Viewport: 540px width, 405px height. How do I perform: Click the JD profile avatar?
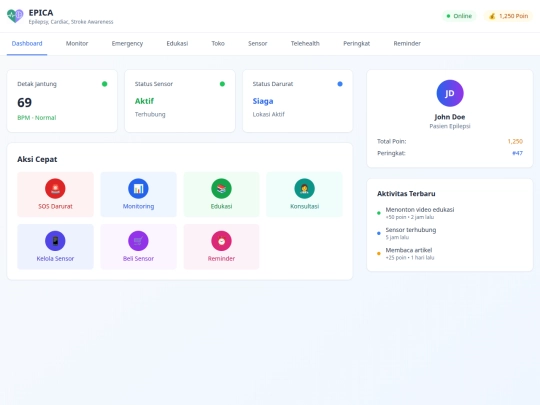coord(450,93)
